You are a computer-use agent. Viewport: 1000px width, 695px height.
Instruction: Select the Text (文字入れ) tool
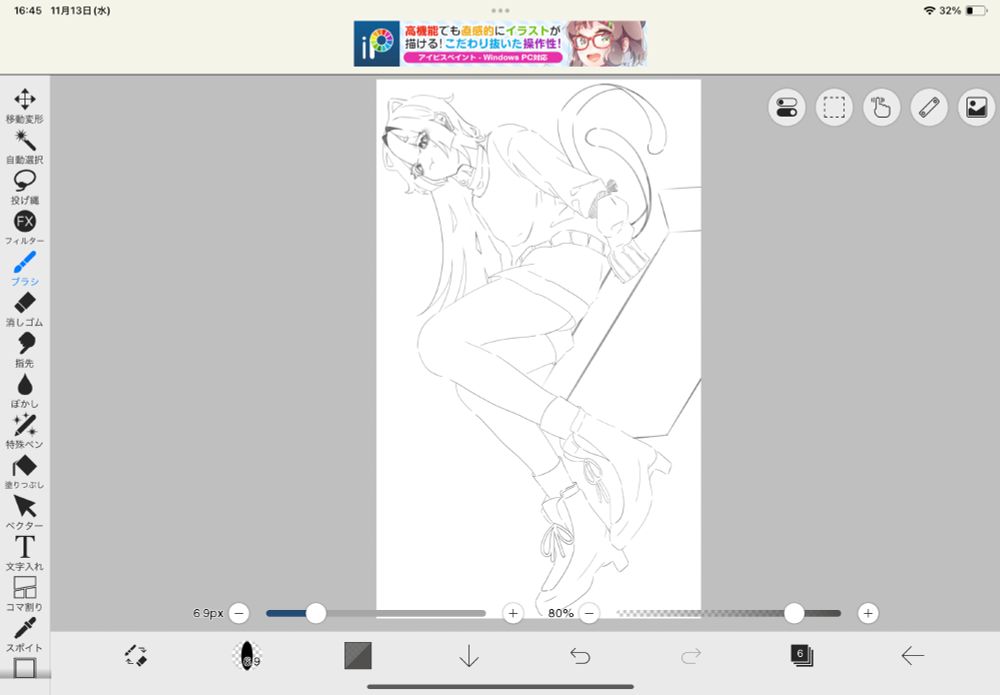25,553
